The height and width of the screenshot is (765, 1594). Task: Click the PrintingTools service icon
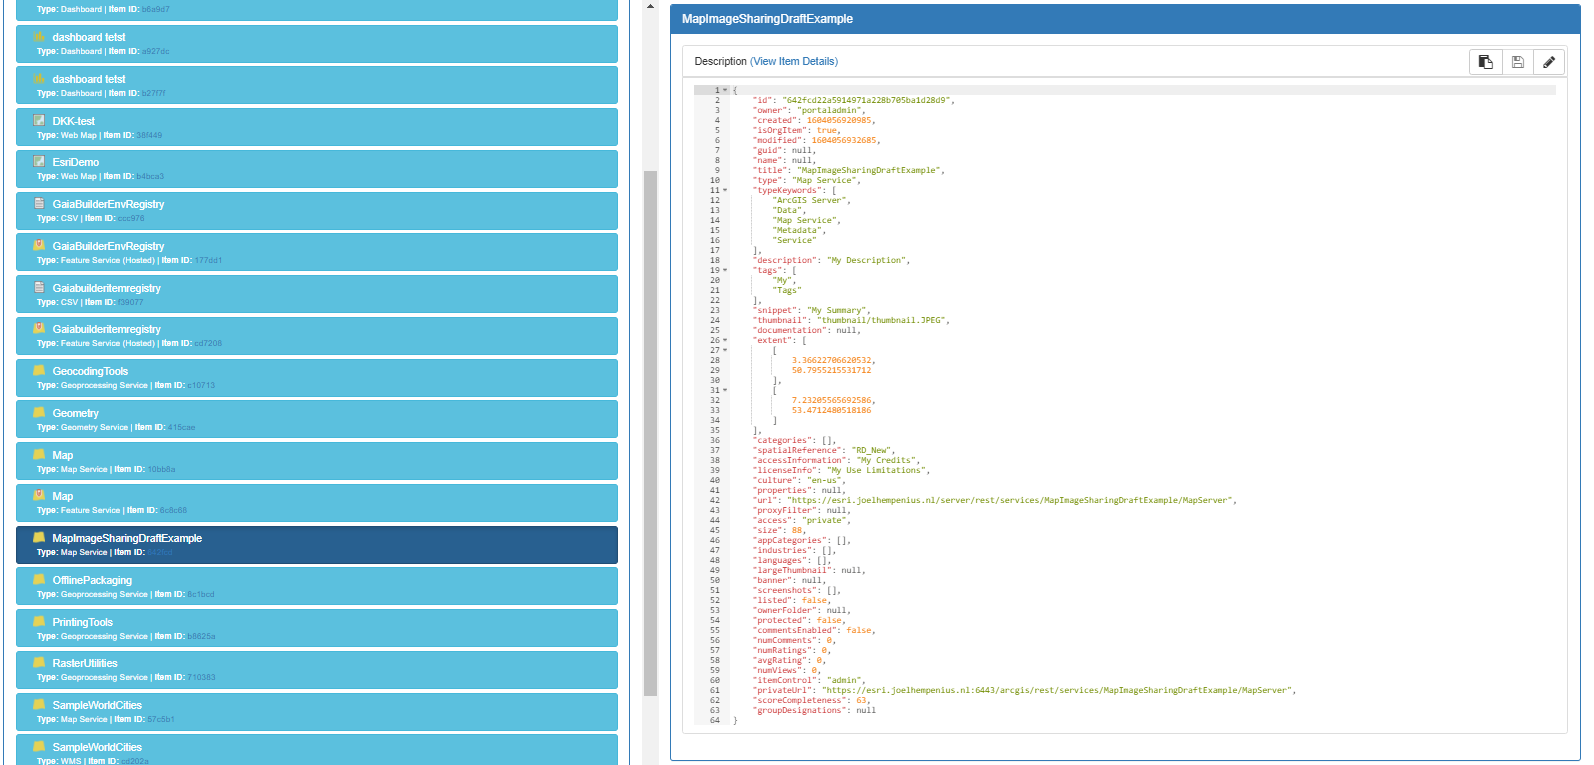coord(39,621)
